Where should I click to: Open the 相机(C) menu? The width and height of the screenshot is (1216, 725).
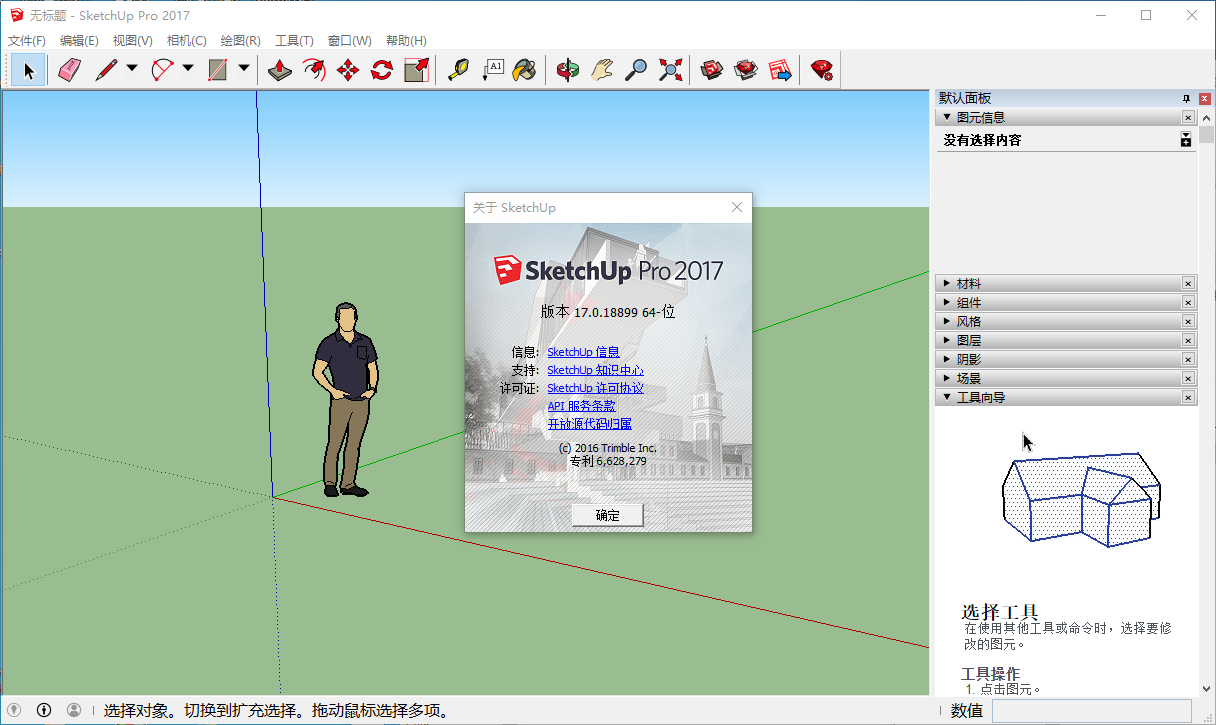186,41
